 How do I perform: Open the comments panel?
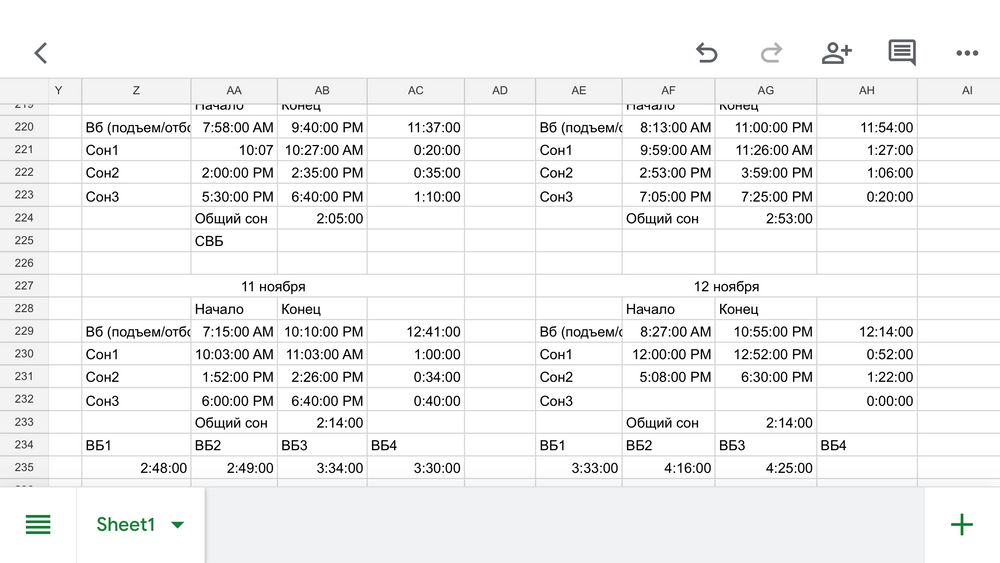click(x=902, y=53)
